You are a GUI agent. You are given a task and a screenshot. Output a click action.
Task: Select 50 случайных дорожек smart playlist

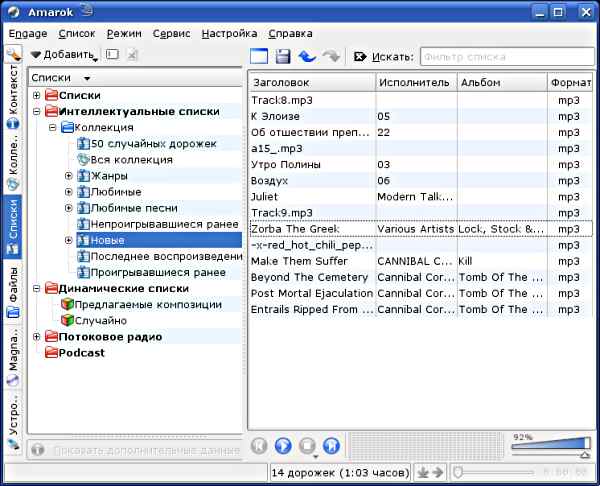point(147,144)
